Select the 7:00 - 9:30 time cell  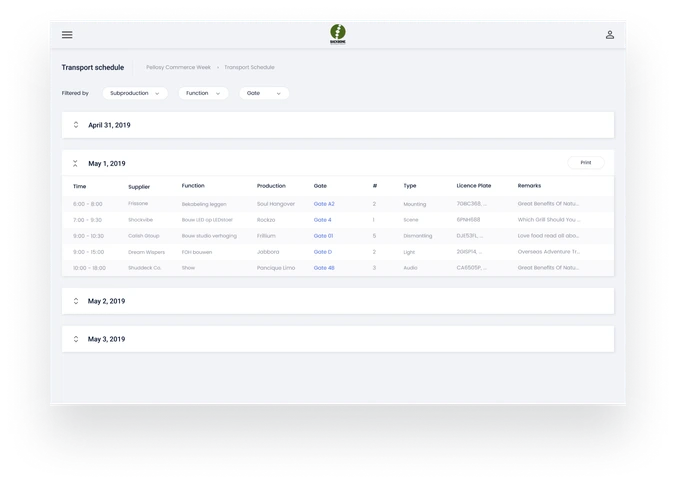pos(88,220)
